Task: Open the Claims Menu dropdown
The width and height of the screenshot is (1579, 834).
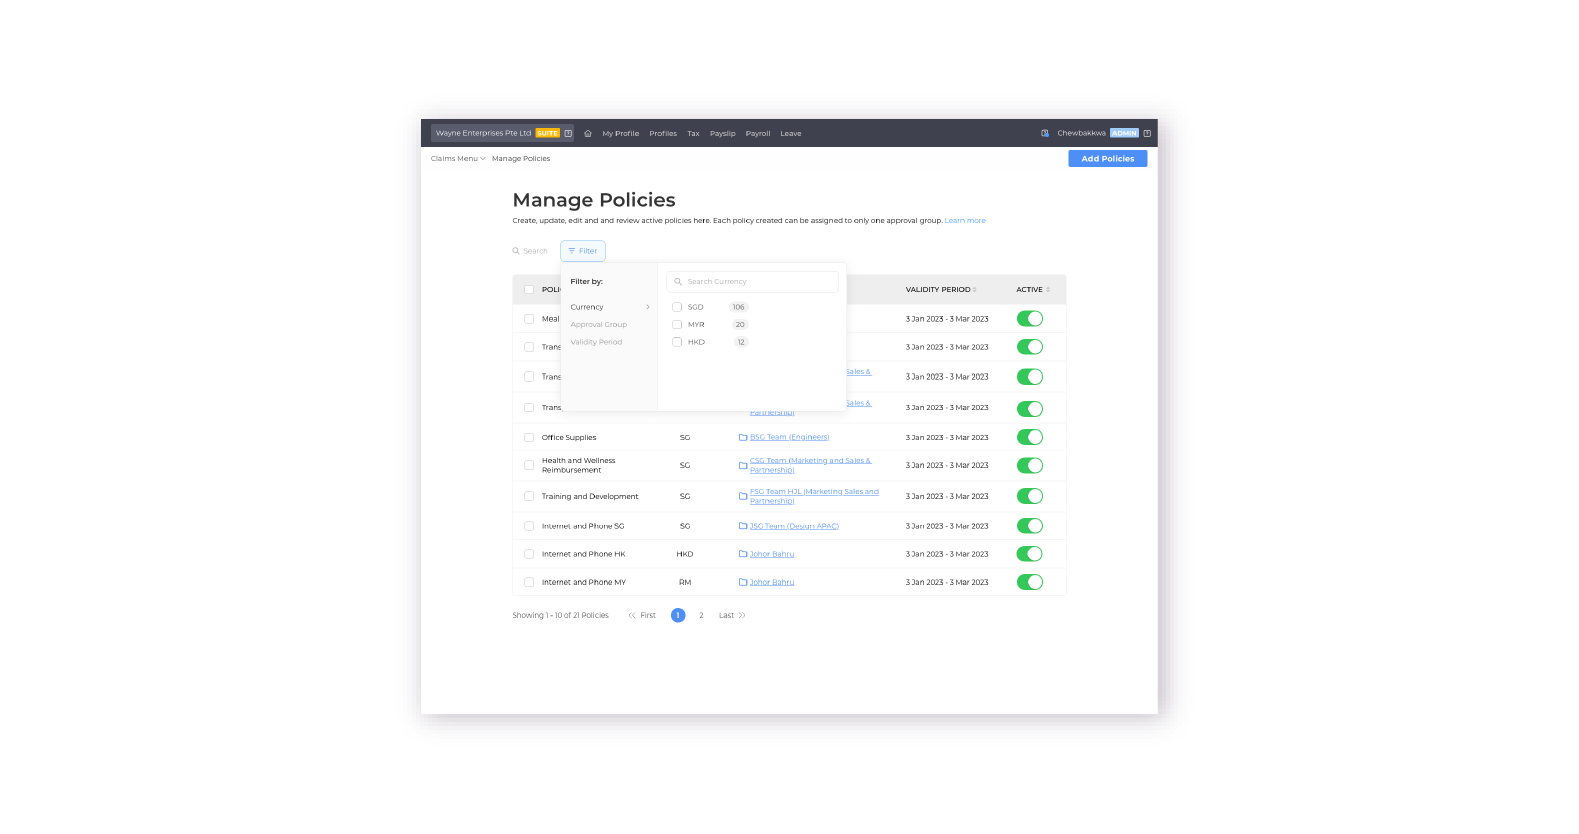Action: pos(458,159)
